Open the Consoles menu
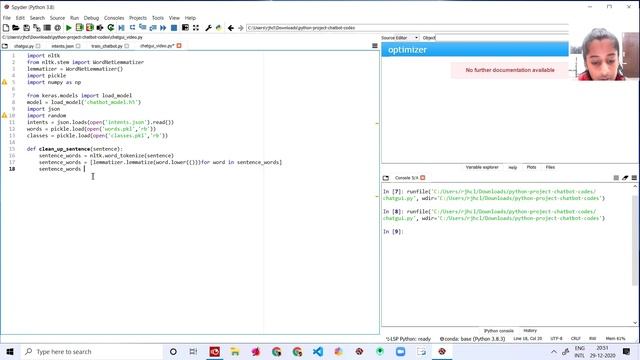This screenshot has height=360, width=640. [x=114, y=18]
